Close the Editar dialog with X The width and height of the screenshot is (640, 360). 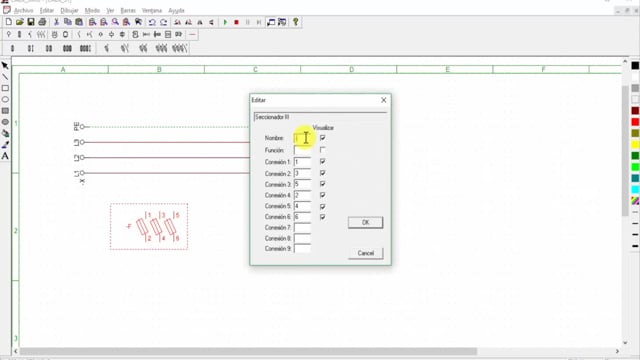point(383,100)
